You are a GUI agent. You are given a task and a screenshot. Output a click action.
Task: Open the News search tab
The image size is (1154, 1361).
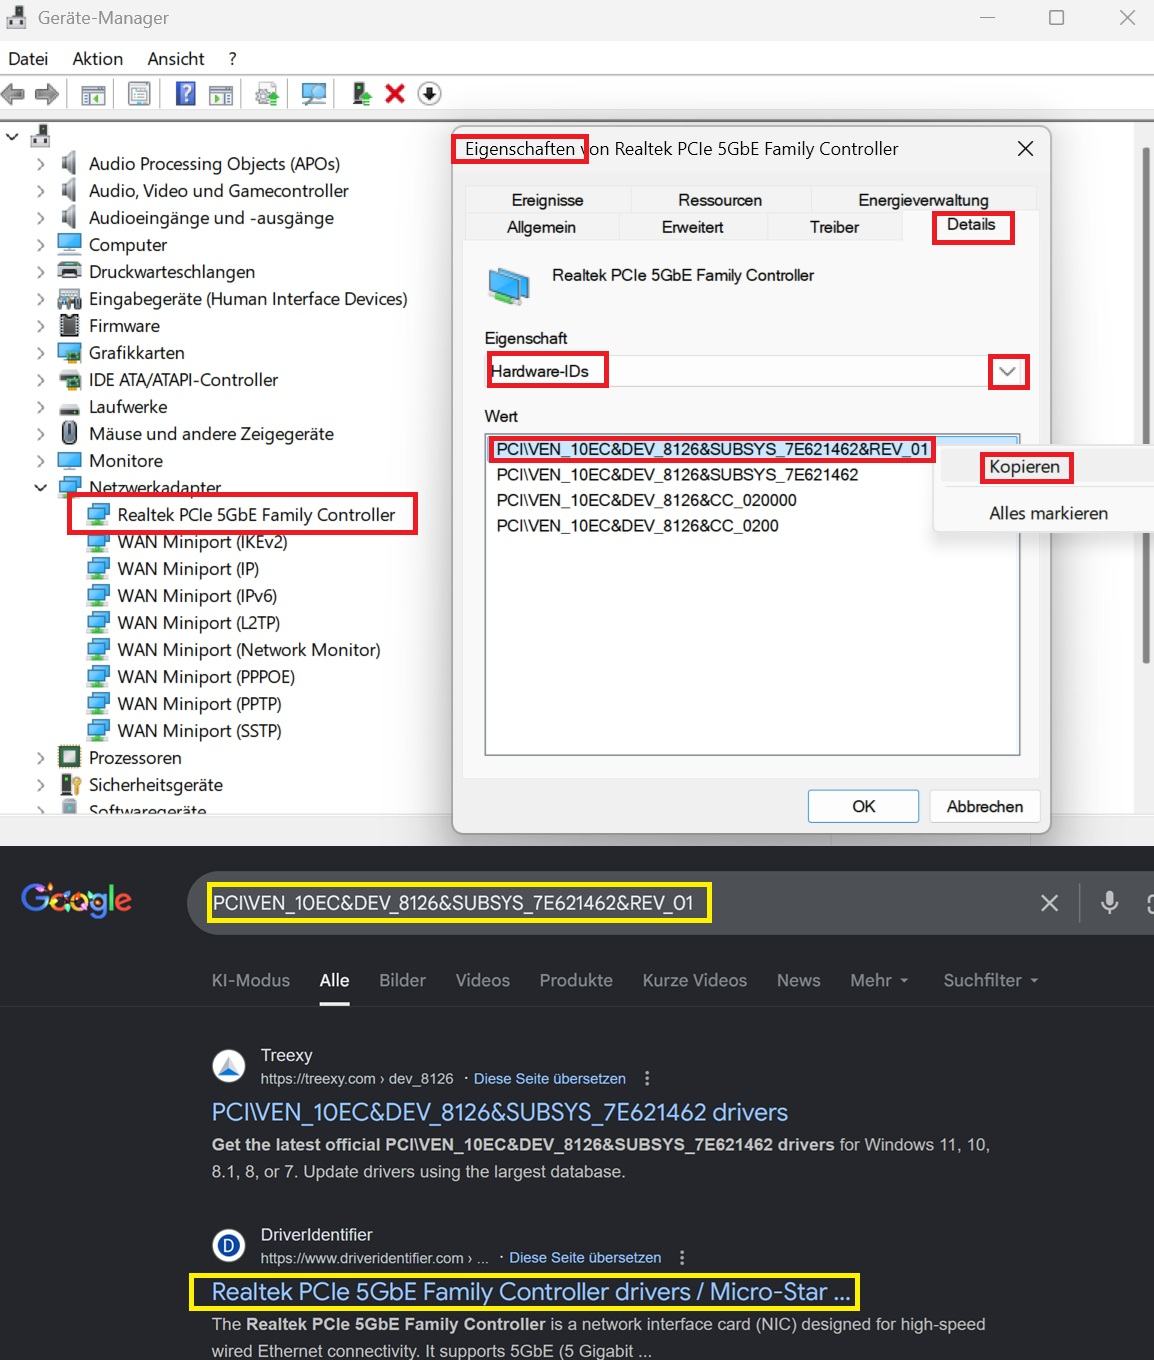coord(798,981)
